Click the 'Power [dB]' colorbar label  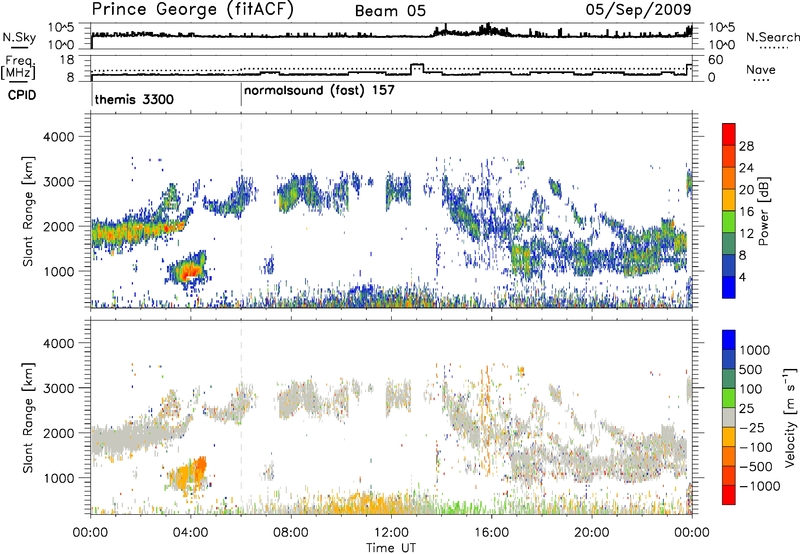pyautogui.click(x=763, y=211)
